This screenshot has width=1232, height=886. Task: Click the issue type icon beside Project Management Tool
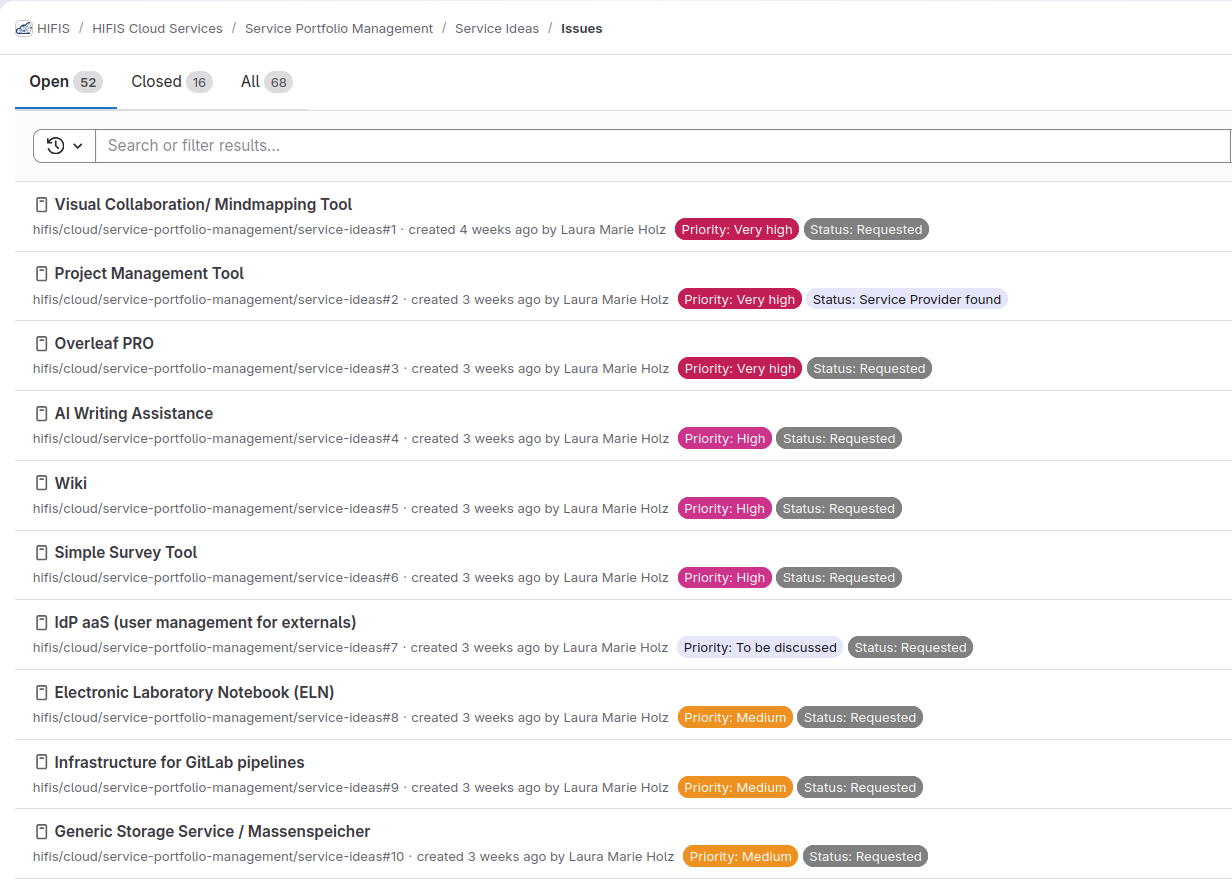41,273
